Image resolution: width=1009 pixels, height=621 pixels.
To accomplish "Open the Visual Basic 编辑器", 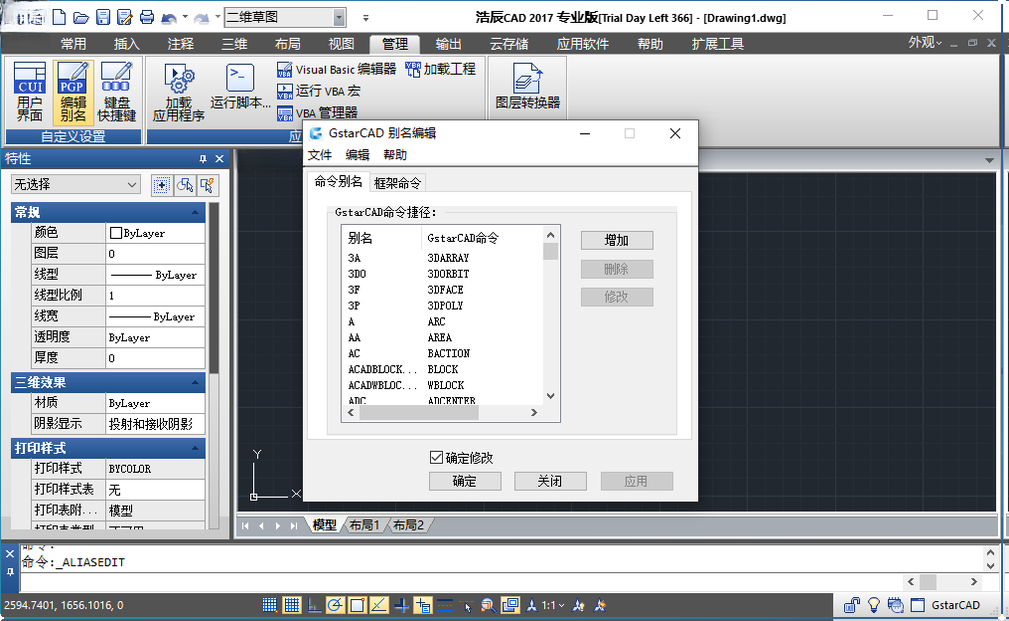I will [x=337, y=69].
